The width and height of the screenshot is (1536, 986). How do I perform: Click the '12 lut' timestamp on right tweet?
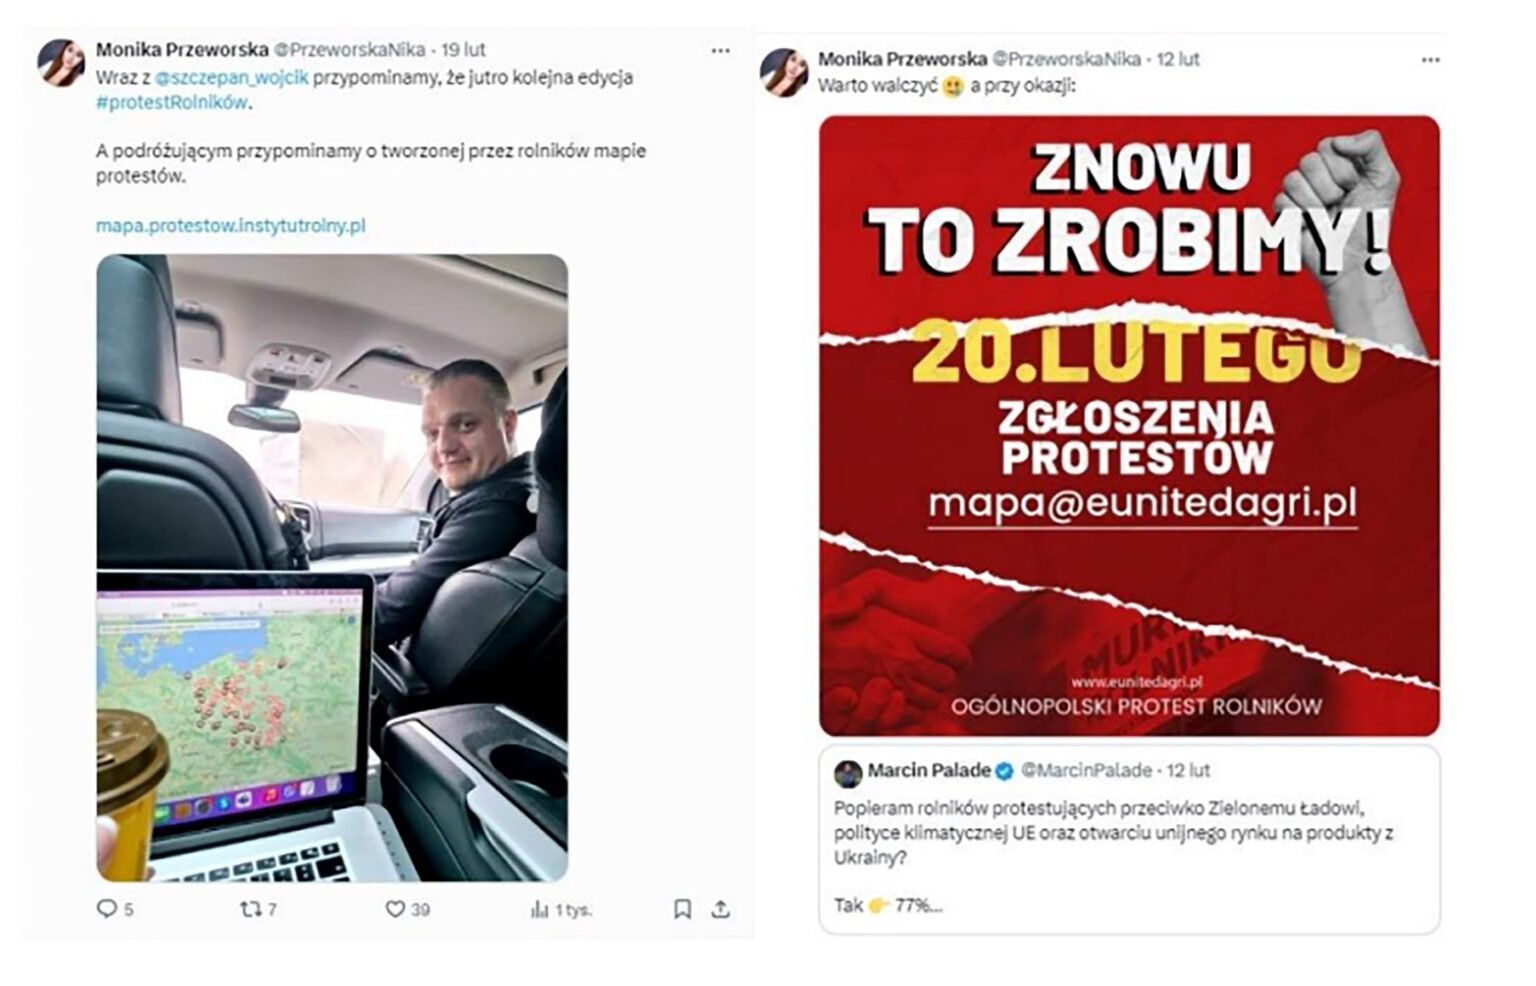(1178, 59)
